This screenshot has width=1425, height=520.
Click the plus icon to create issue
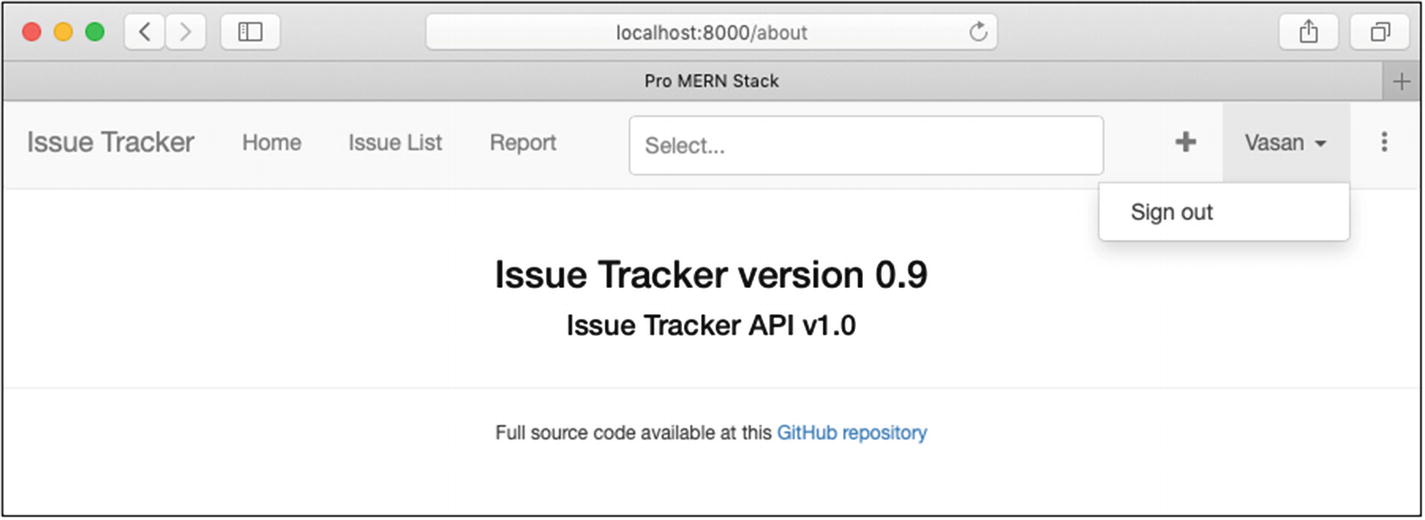(1185, 142)
